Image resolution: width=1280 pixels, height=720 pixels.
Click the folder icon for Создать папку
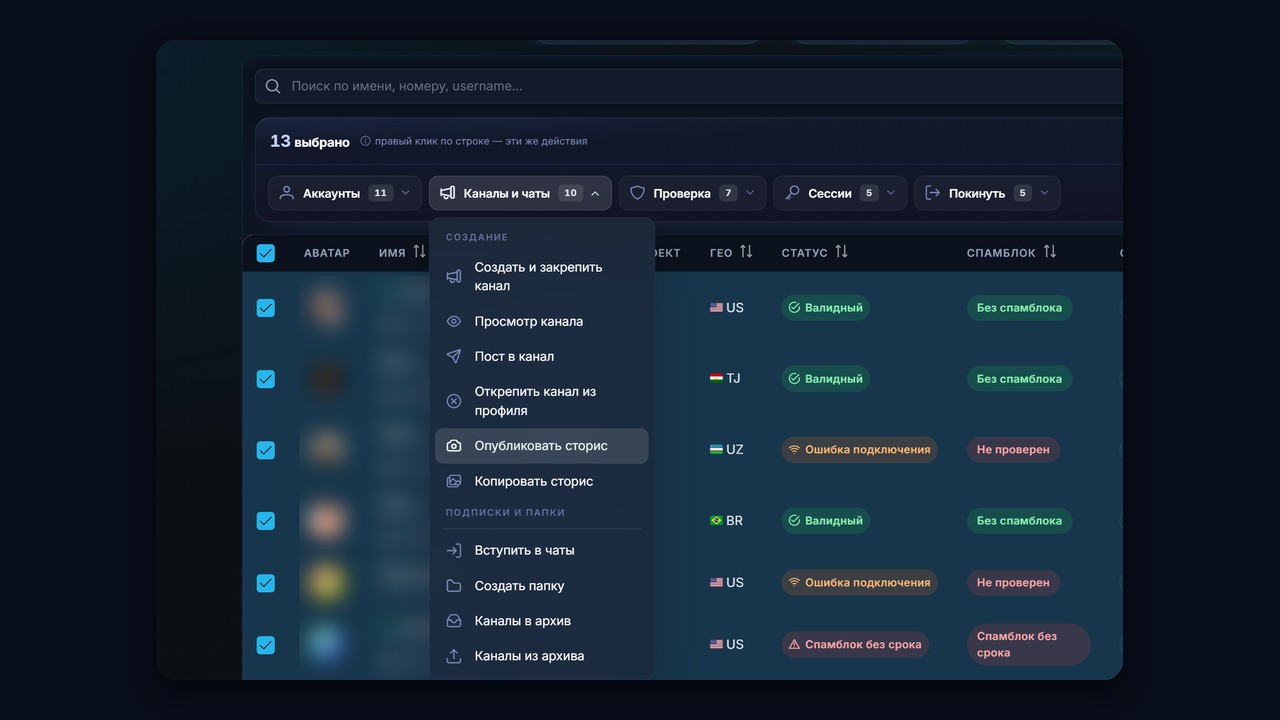tap(454, 586)
